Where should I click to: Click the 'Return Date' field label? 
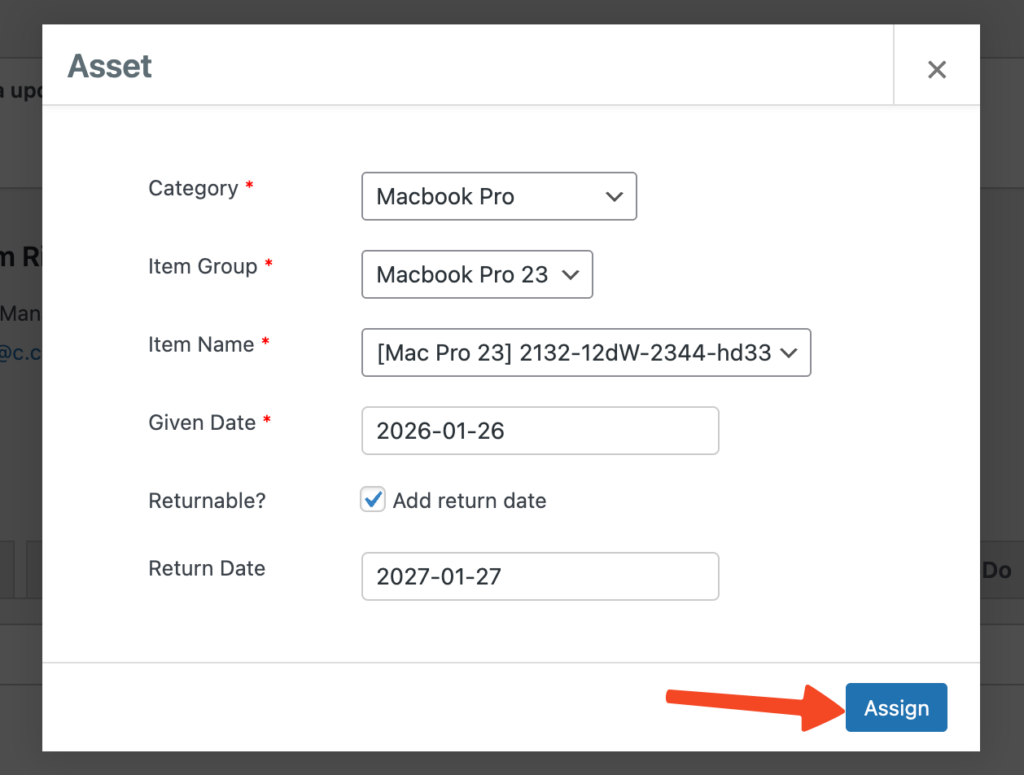coord(207,569)
